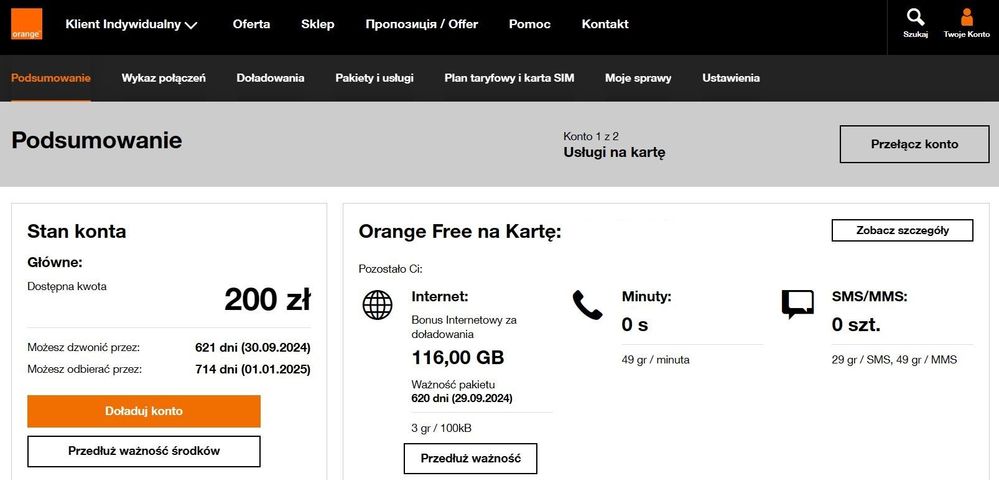Click the Zobacz szczegóły button
999x480 pixels.
(x=902, y=230)
